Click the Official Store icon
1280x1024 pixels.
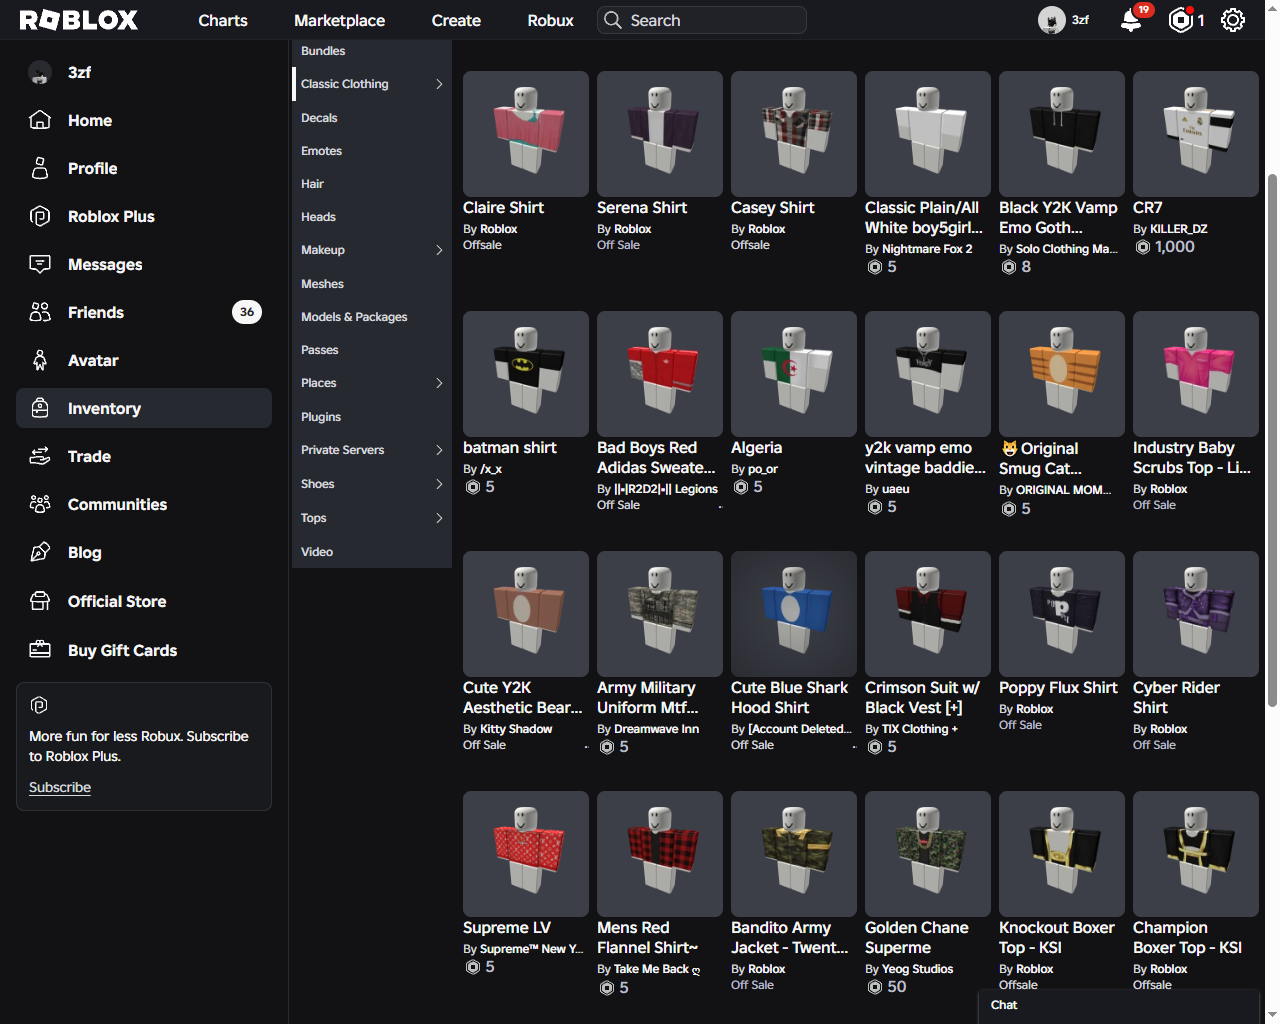click(x=40, y=601)
